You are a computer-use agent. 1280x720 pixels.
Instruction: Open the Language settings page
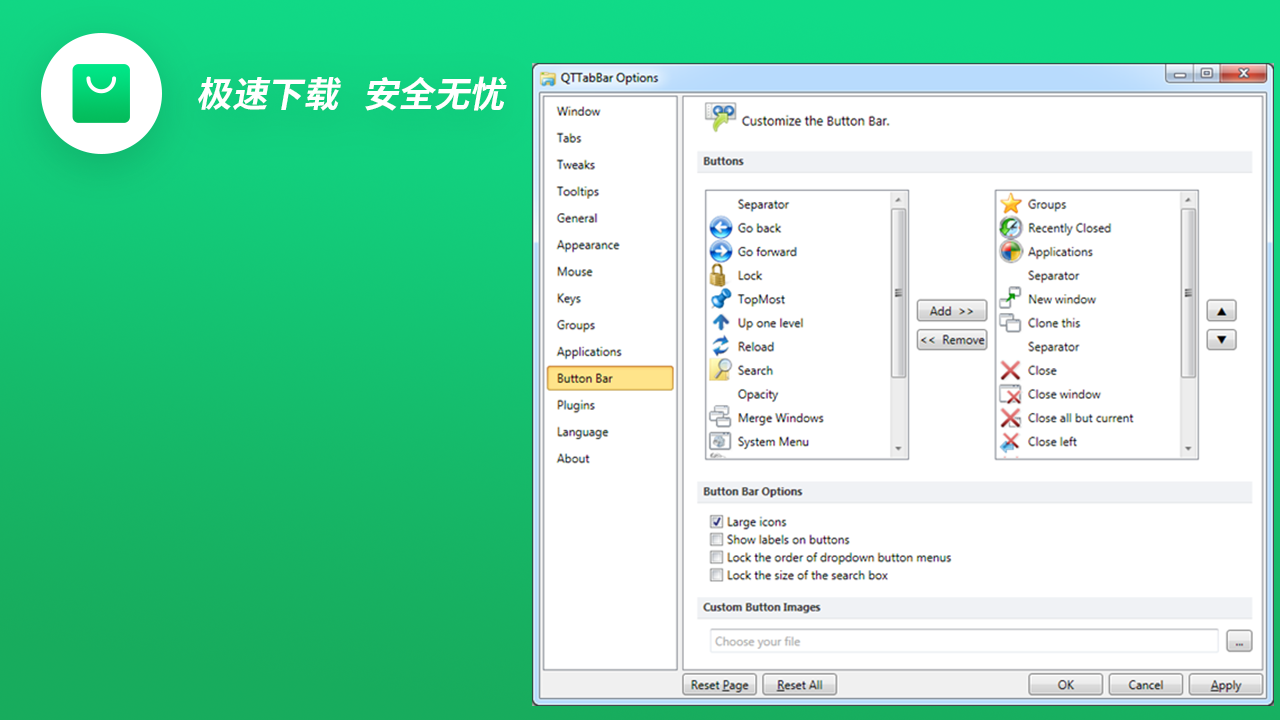(610, 432)
